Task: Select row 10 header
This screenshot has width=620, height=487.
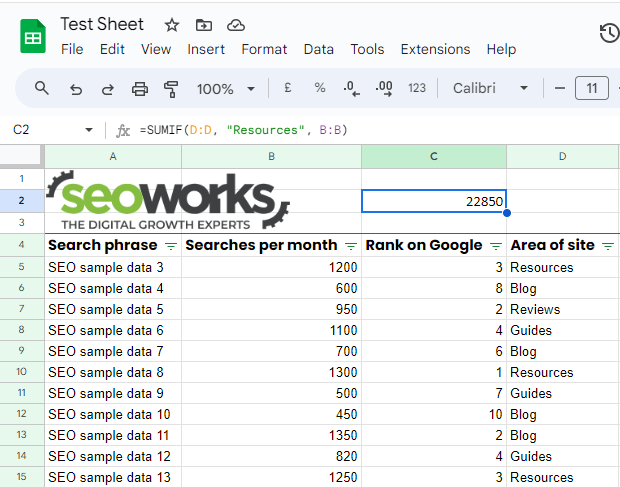Action: coord(22,372)
